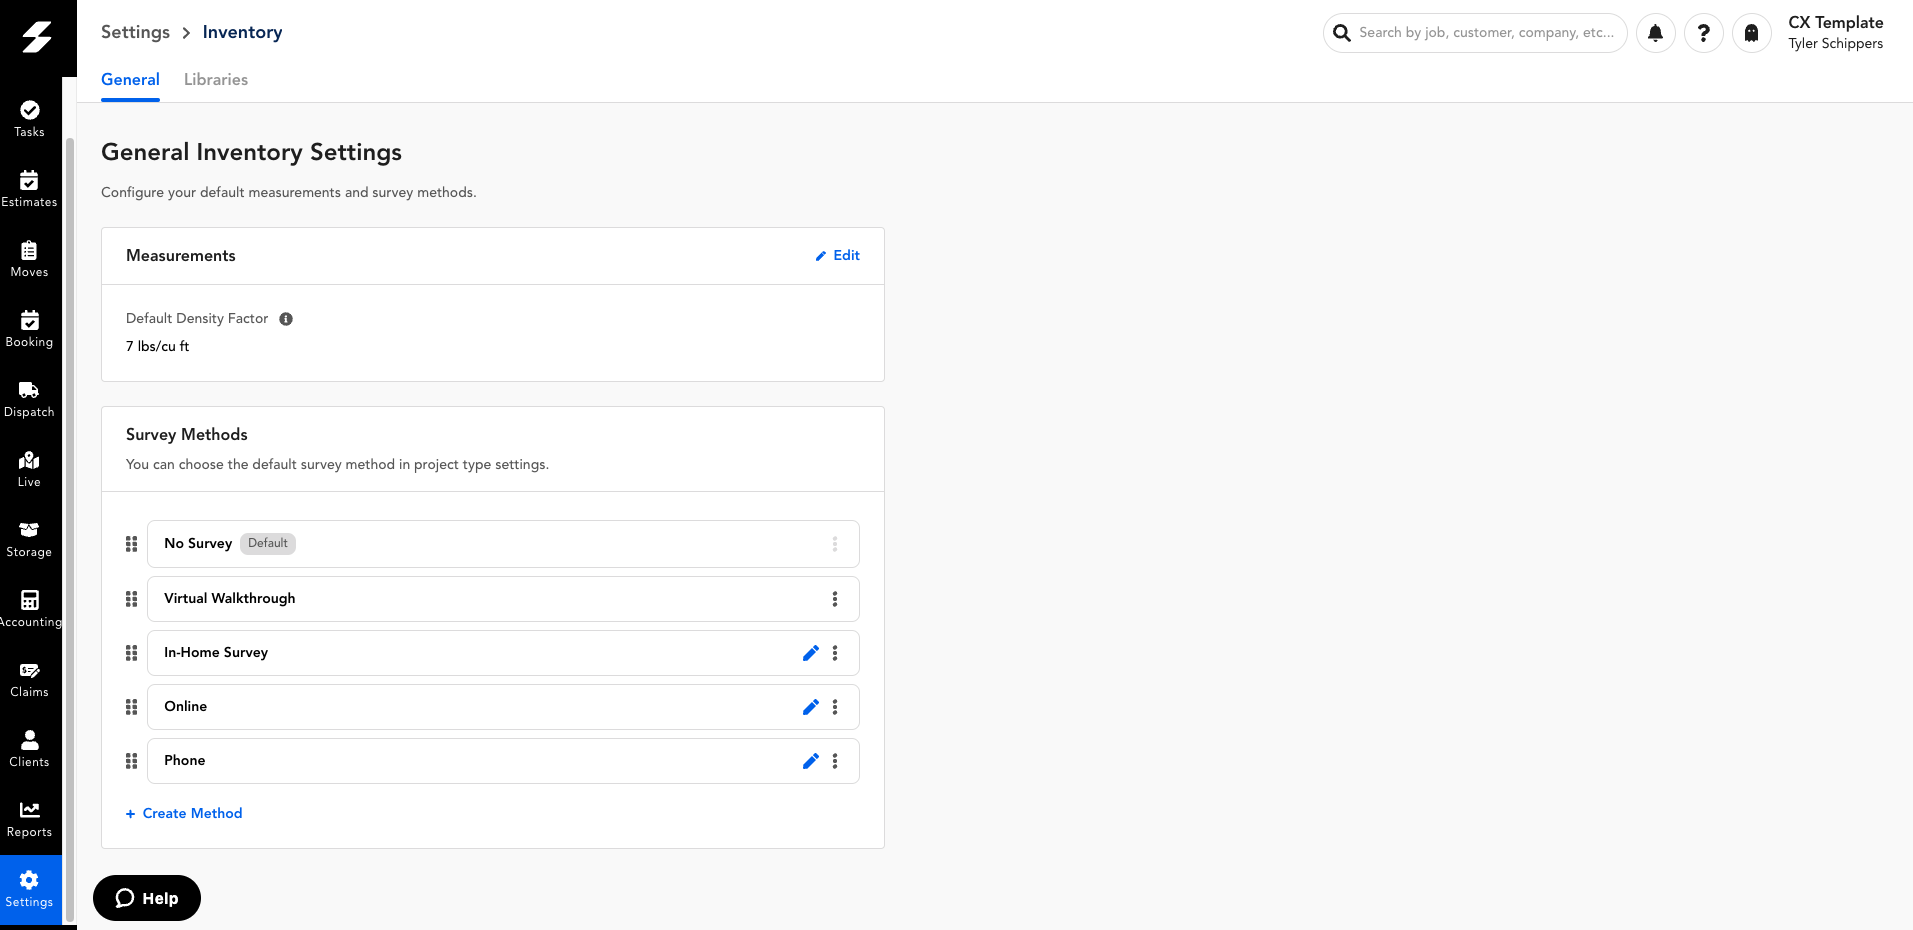Viewport: 1913px width, 930px height.
Task: Focus the search by job field
Action: [x=1475, y=33]
